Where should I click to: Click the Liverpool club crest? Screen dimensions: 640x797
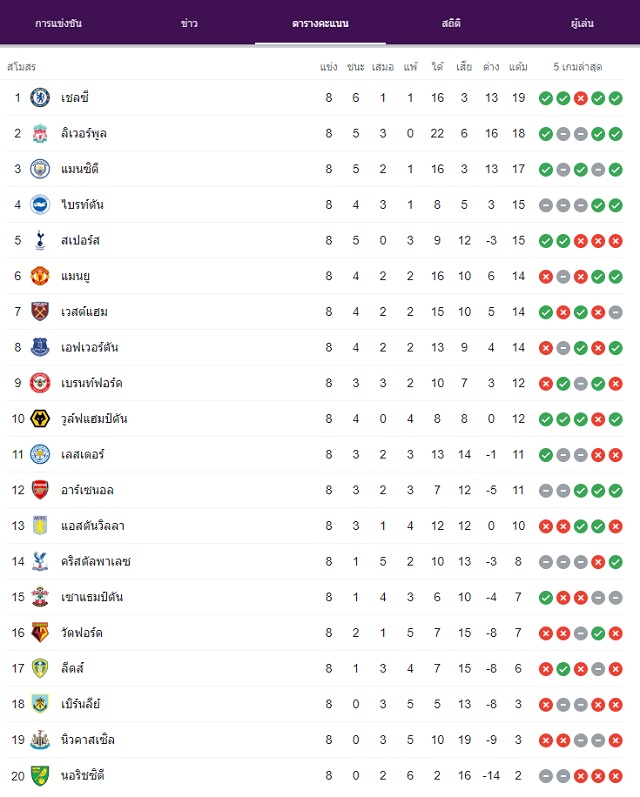pos(40,133)
